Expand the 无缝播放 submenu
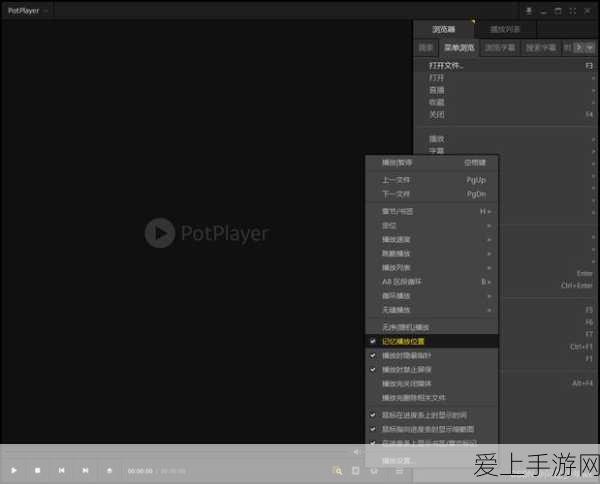This screenshot has width=600, height=484. click(432, 310)
